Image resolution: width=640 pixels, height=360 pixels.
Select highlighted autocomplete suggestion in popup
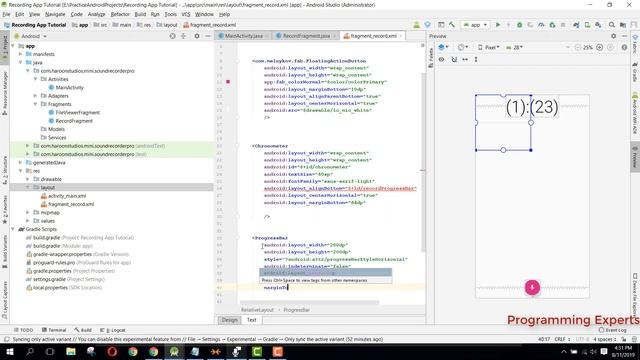click(x=326, y=273)
